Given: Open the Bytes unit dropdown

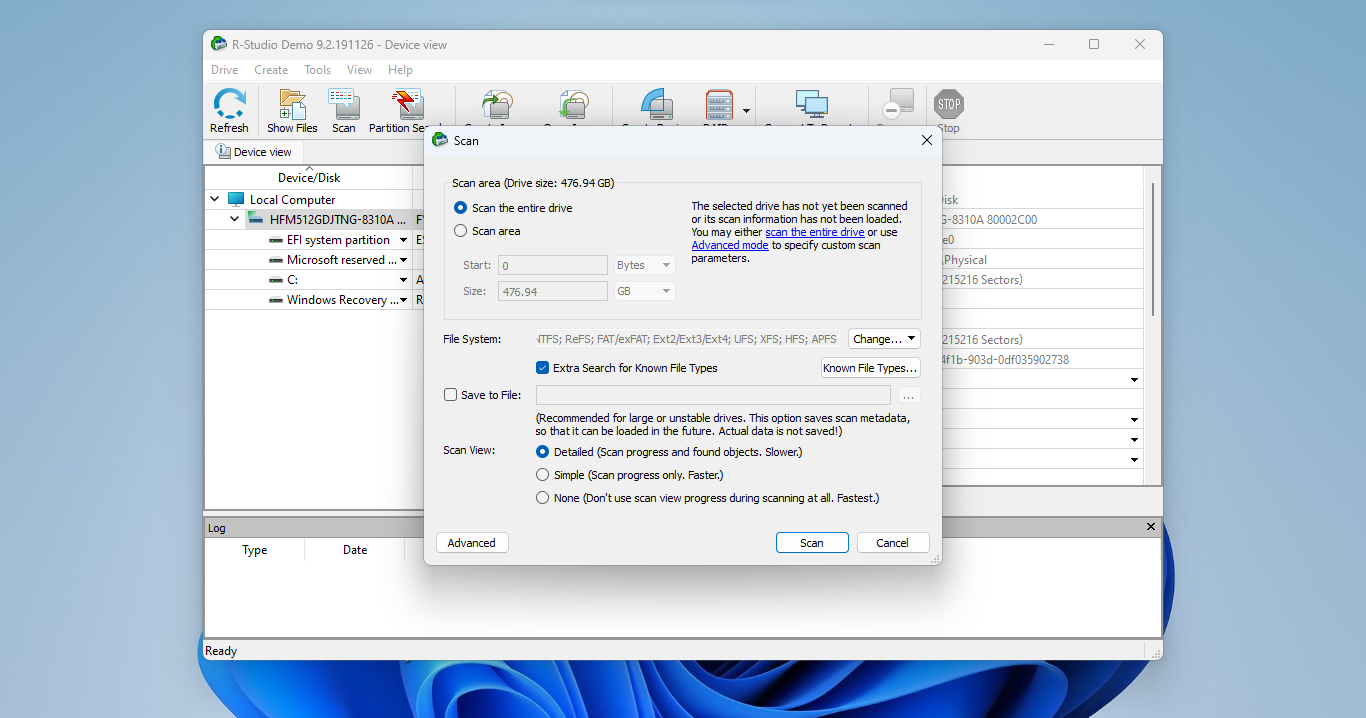Looking at the screenshot, I should (x=645, y=265).
